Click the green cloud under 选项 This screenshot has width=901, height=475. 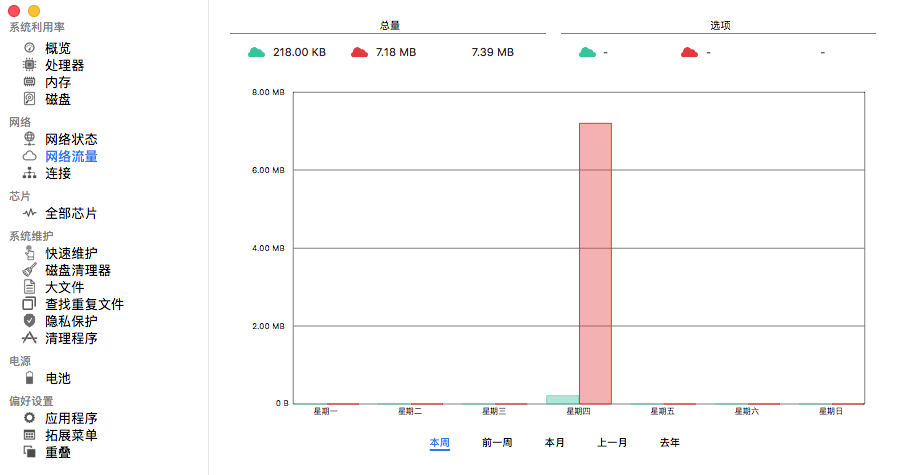pos(587,52)
